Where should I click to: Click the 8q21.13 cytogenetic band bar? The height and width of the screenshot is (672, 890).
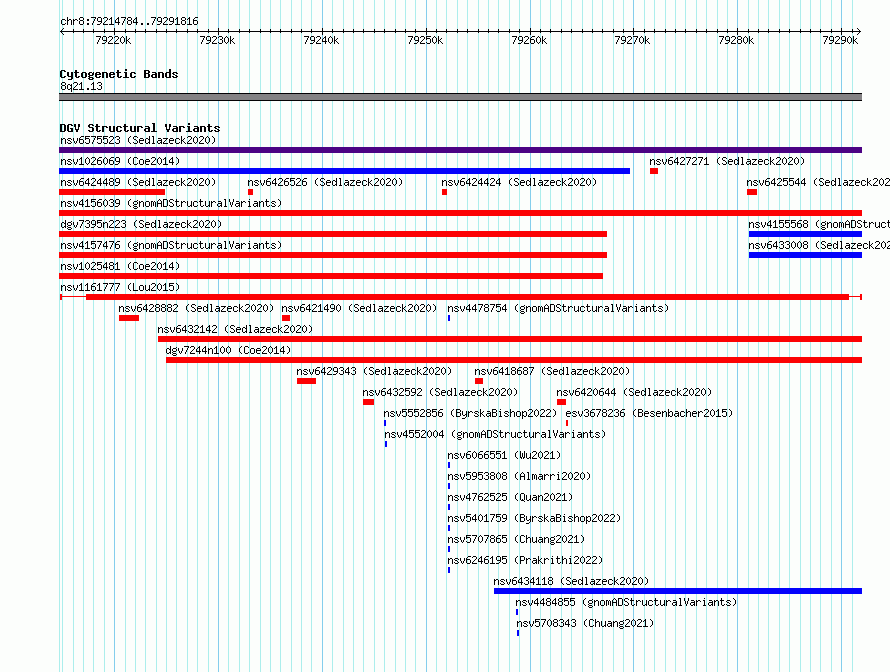(x=460, y=97)
